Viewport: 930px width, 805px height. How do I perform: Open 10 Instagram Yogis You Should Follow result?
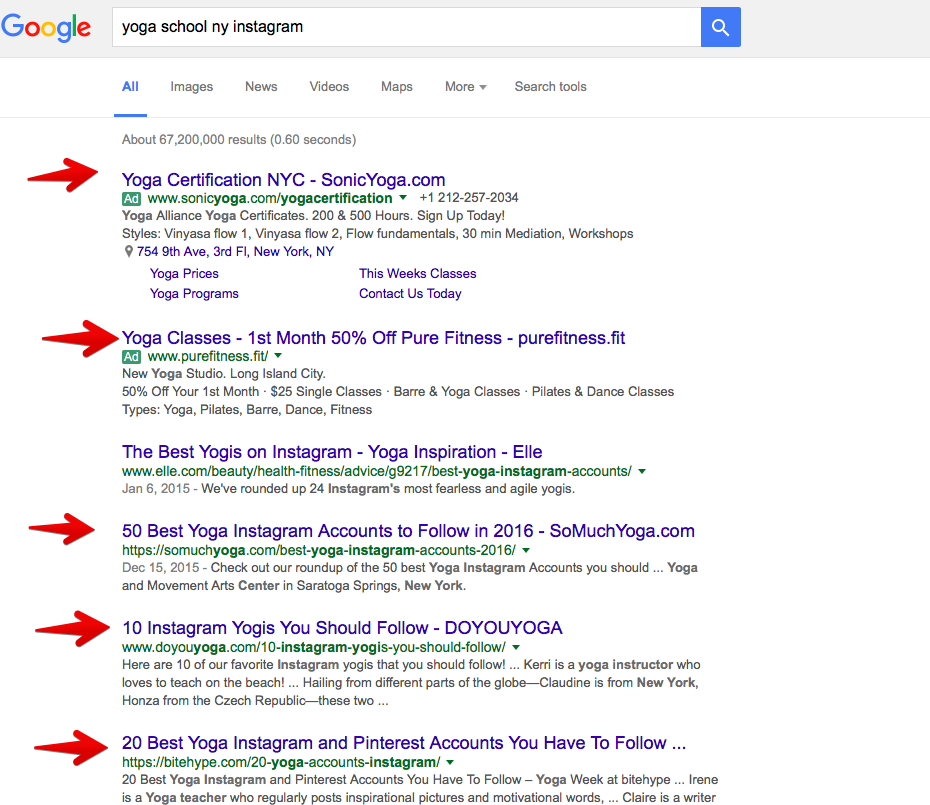[342, 628]
